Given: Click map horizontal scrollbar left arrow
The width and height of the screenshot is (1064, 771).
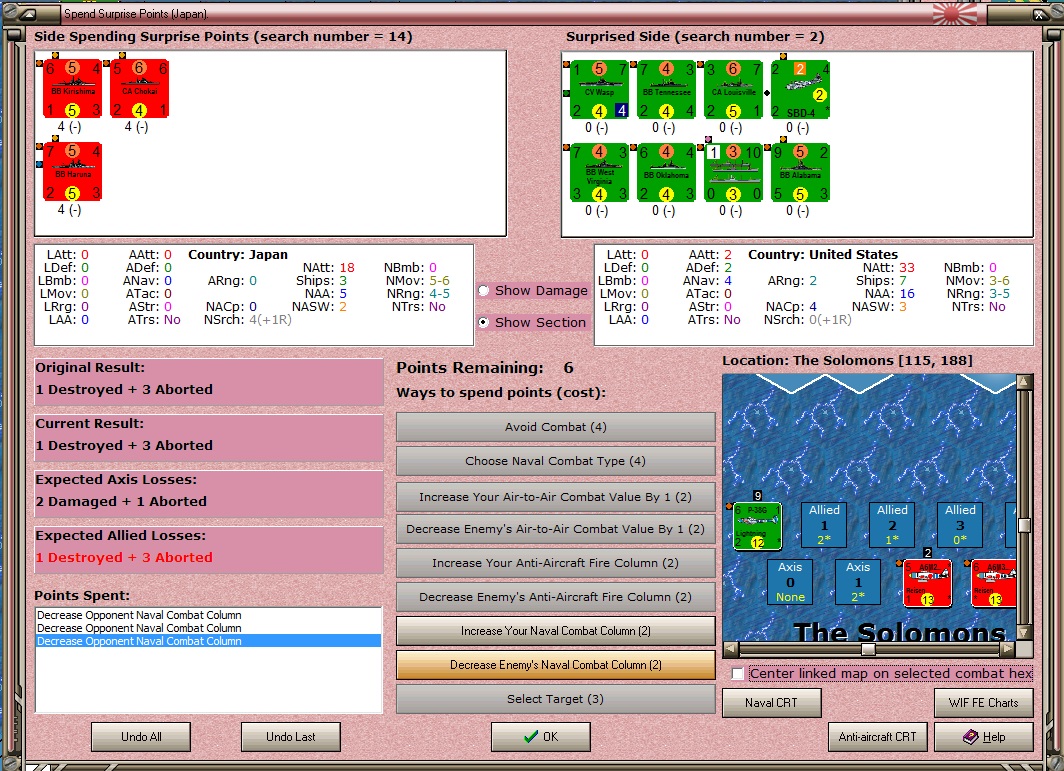Looking at the screenshot, I should 731,650.
